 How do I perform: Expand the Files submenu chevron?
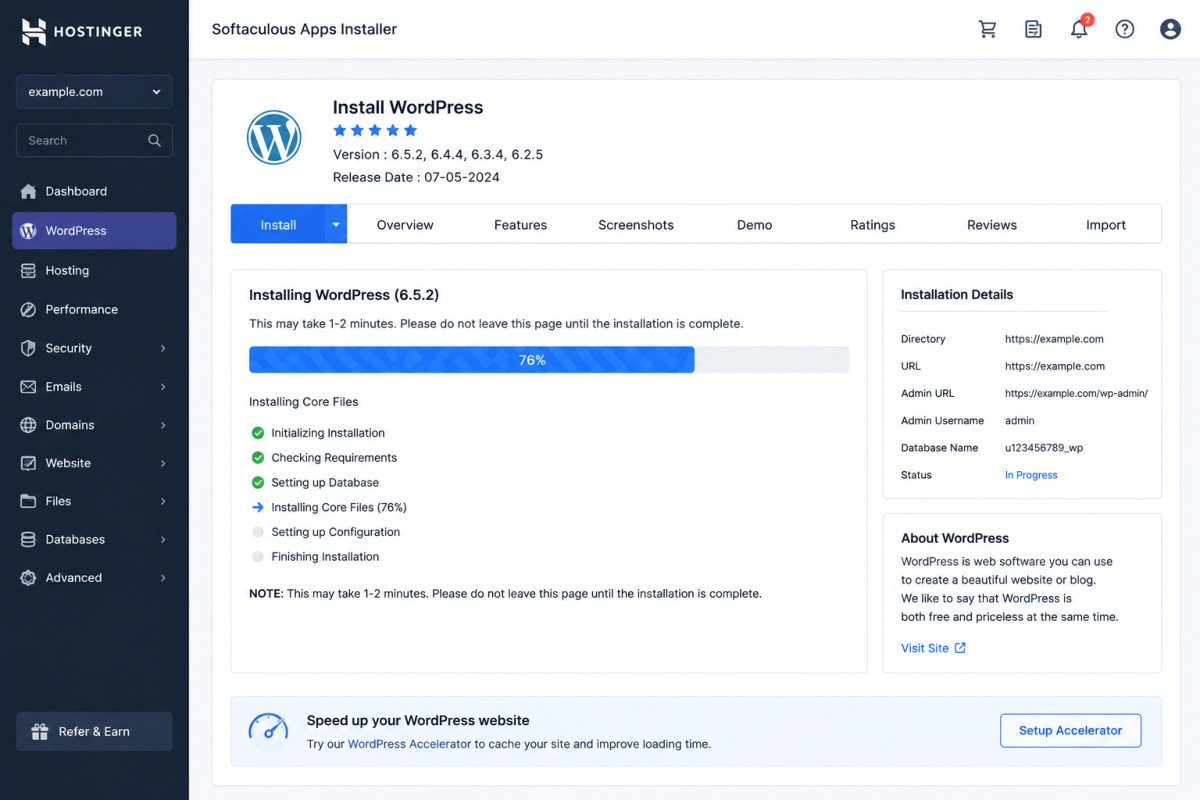163,501
